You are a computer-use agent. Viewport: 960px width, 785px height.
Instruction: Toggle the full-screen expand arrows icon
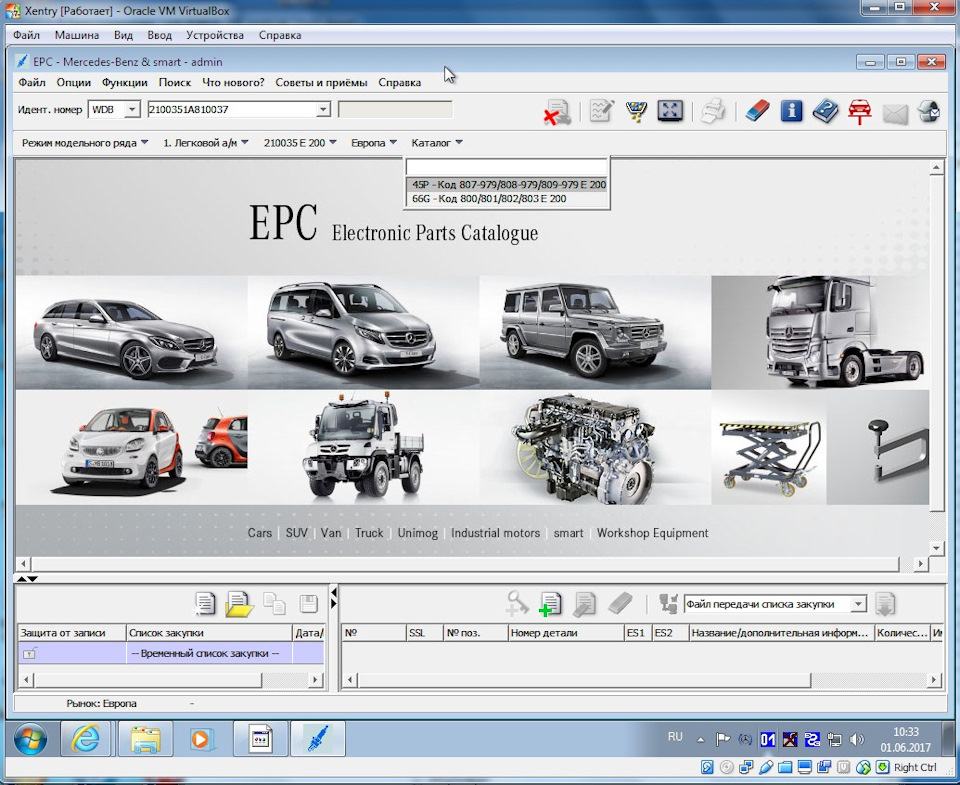pyautogui.click(x=670, y=111)
